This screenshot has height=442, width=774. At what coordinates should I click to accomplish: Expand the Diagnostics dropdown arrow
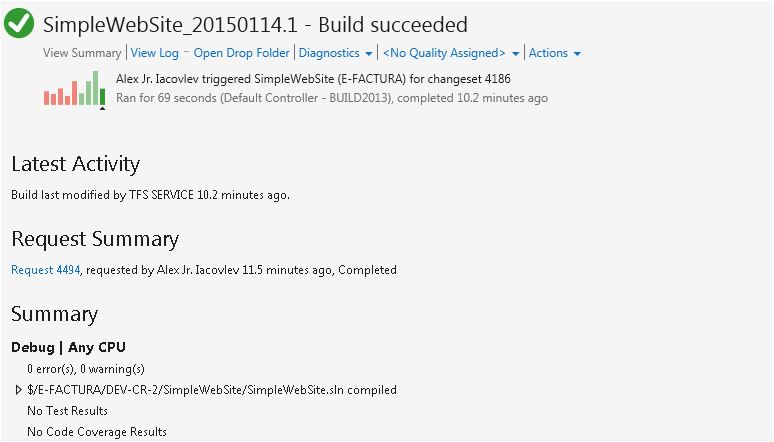[x=369, y=54]
